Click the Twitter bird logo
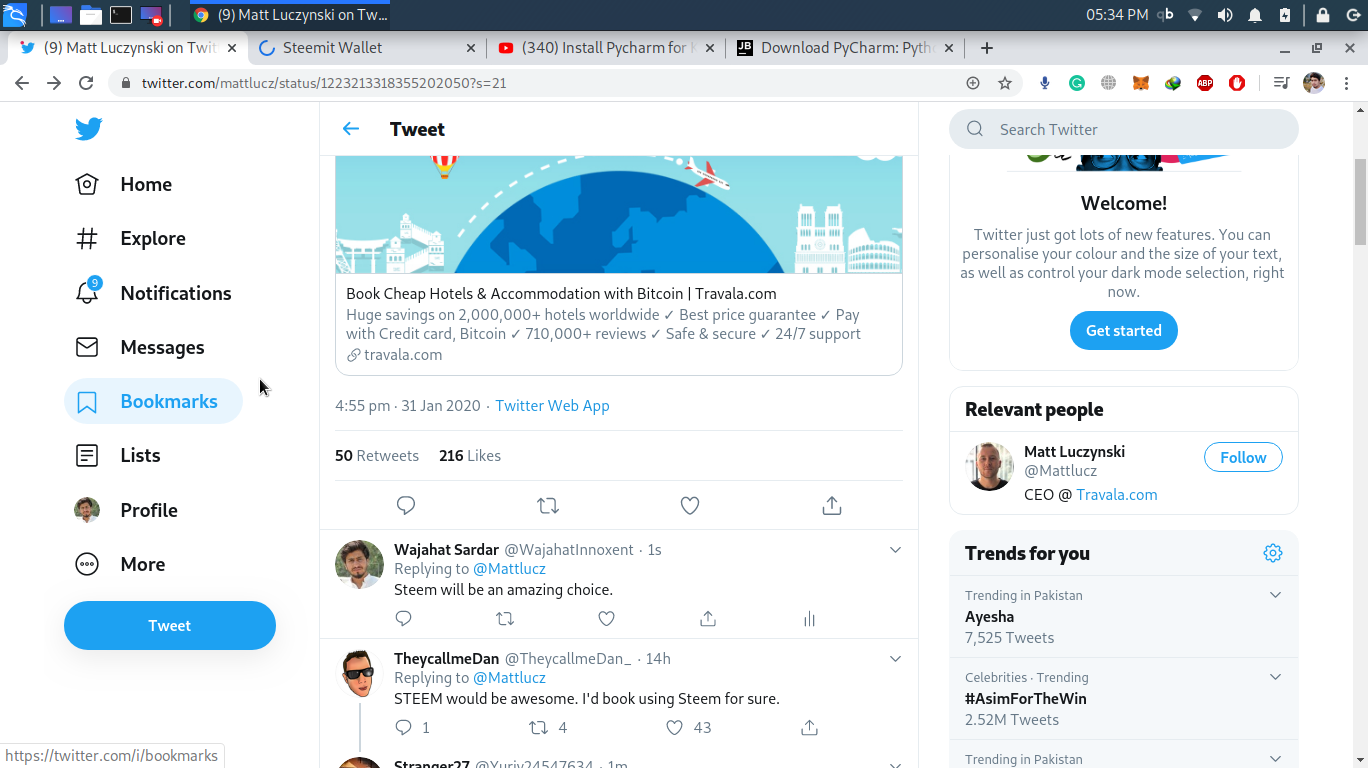This screenshot has width=1368, height=768. click(x=88, y=129)
